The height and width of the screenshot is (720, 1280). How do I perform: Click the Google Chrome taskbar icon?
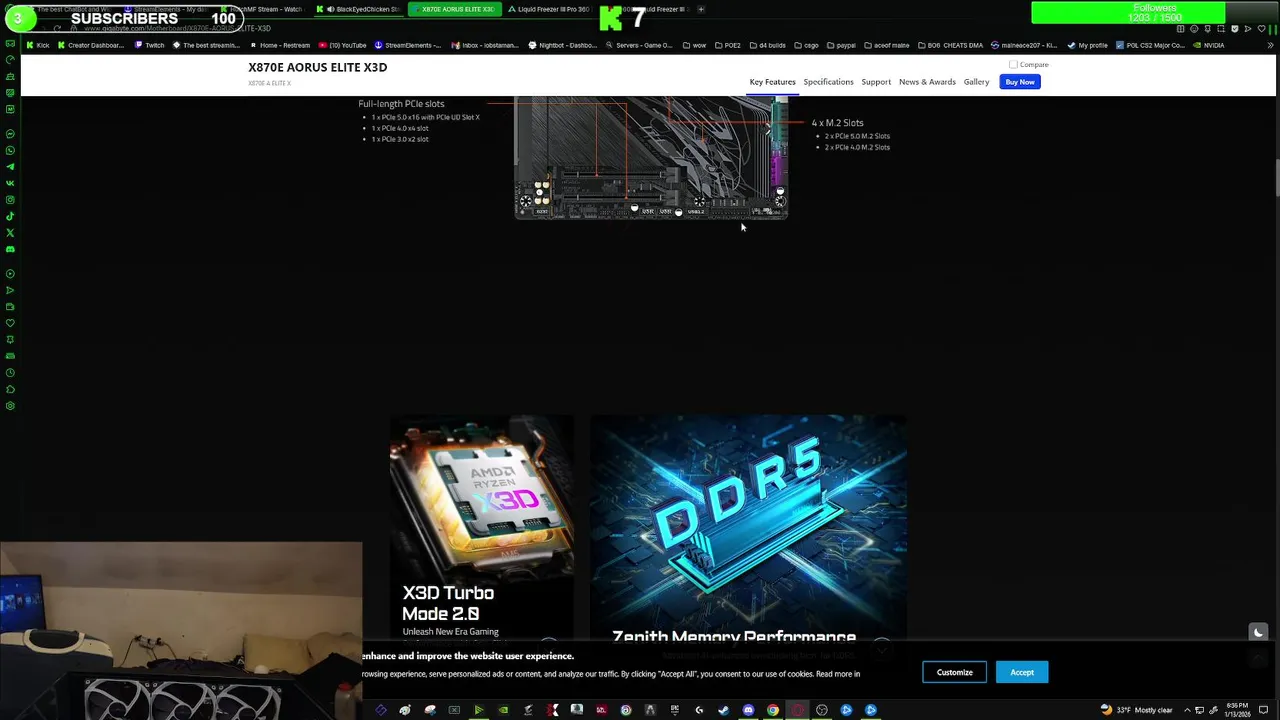click(x=773, y=710)
